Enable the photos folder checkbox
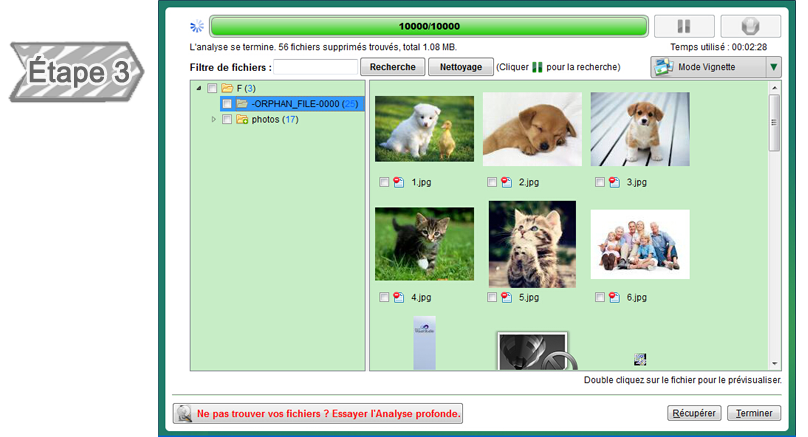 [227, 120]
